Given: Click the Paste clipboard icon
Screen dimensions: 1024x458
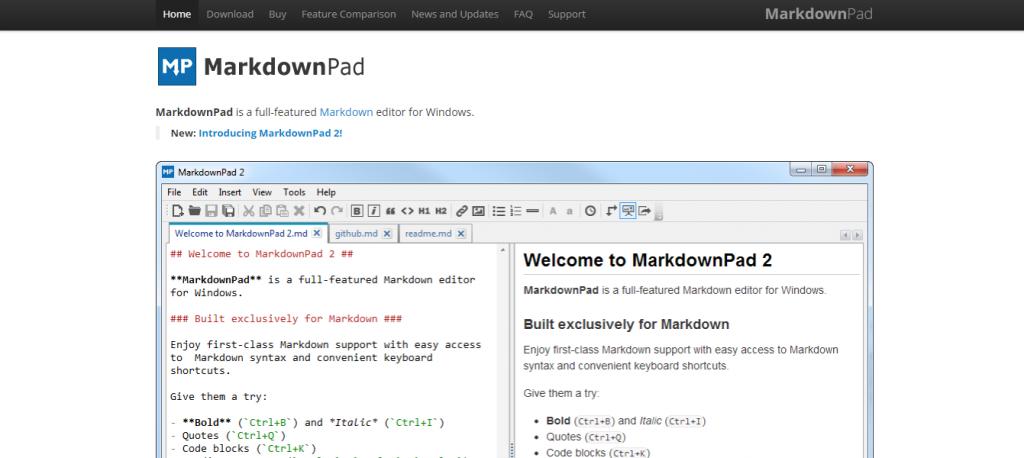Looking at the screenshot, I should click(282, 210).
